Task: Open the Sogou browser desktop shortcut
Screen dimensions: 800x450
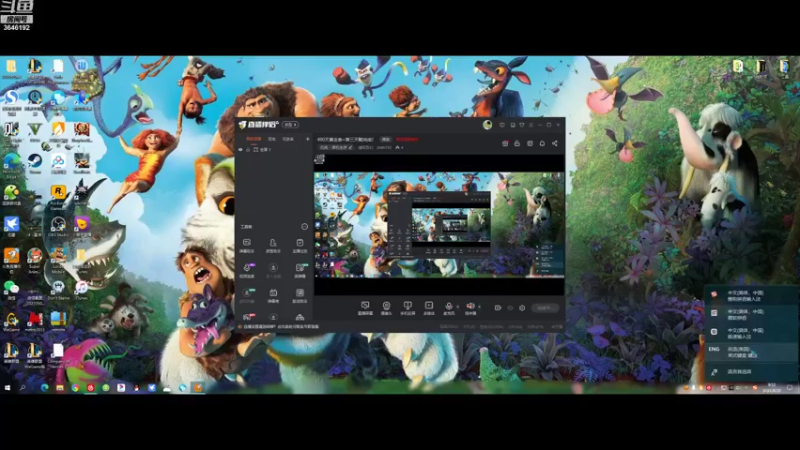Action: [x=11, y=100]
